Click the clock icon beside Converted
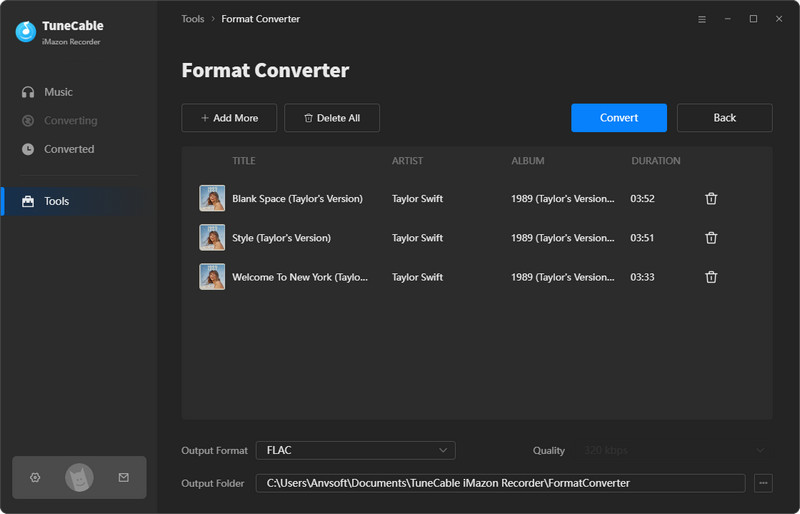The image size is (800, 514). (28, 149)
